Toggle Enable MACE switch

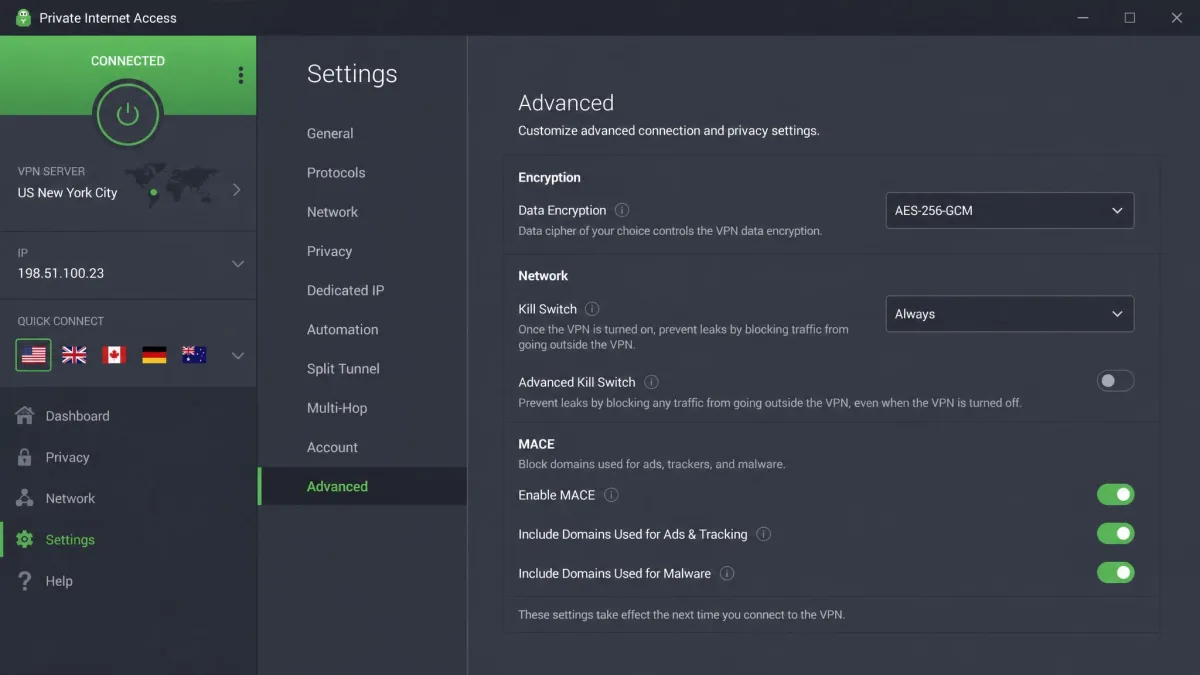(1115, 494)
